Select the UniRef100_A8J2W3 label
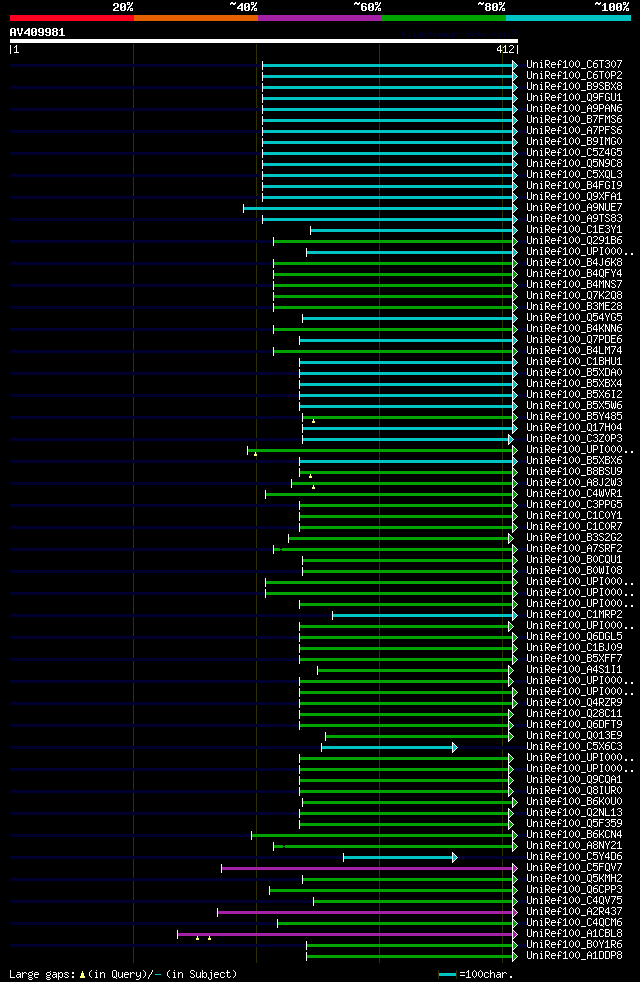Viewport: 640px width, 982px height. point(574,483)
